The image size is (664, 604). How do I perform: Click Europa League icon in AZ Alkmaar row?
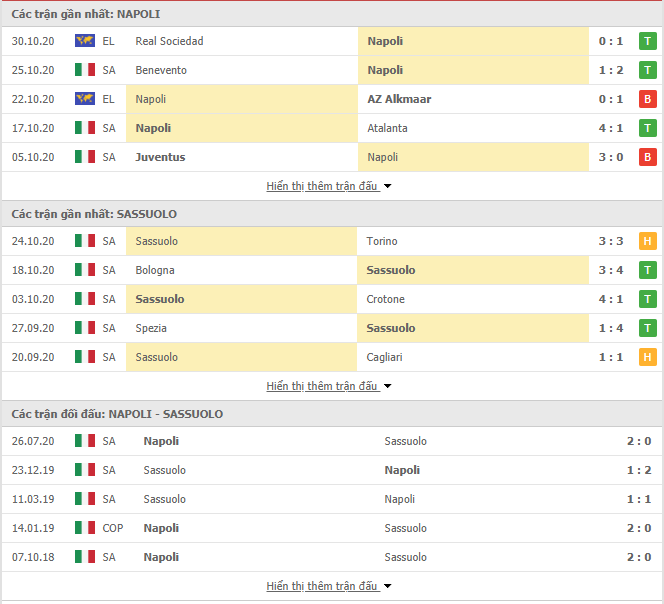click(85, 99)
